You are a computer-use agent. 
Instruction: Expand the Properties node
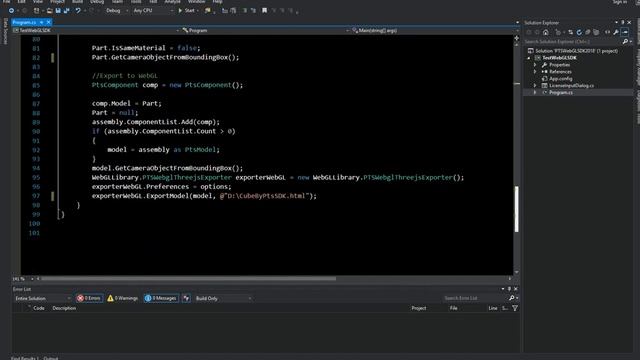(535, 65)
